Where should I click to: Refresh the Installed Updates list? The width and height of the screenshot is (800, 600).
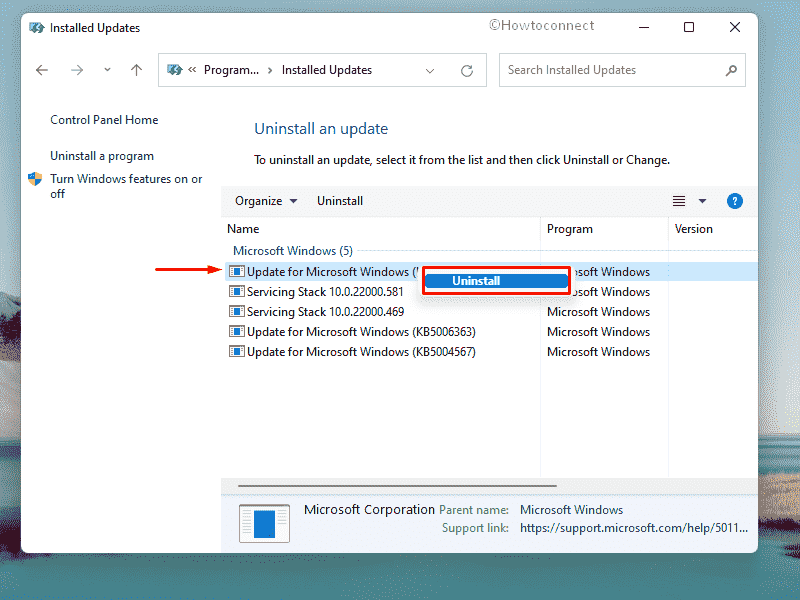pos(467,70)
